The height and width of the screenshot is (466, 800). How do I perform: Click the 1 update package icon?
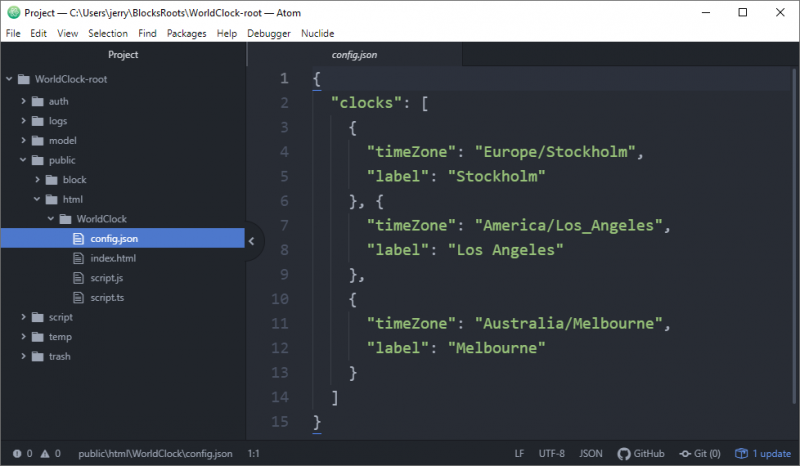click(741, 453)
